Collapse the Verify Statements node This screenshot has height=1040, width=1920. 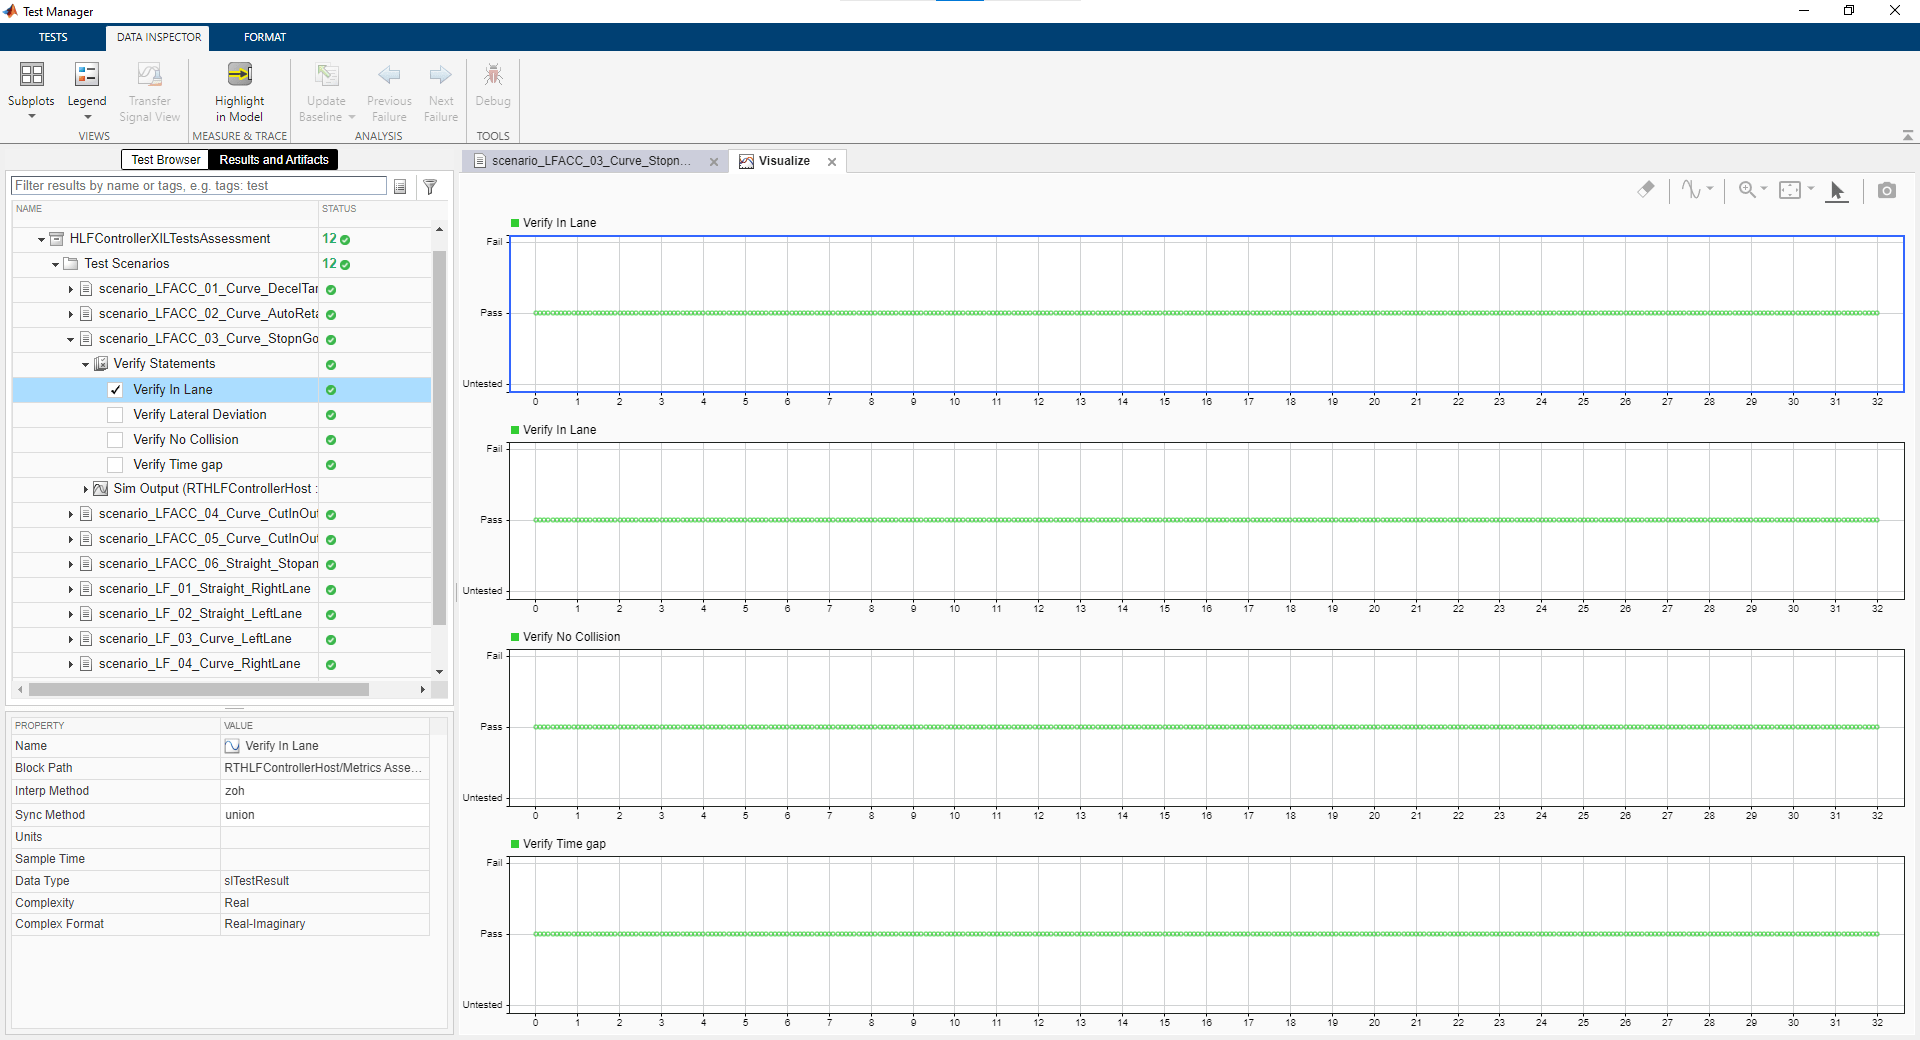(x=86, y=365)
